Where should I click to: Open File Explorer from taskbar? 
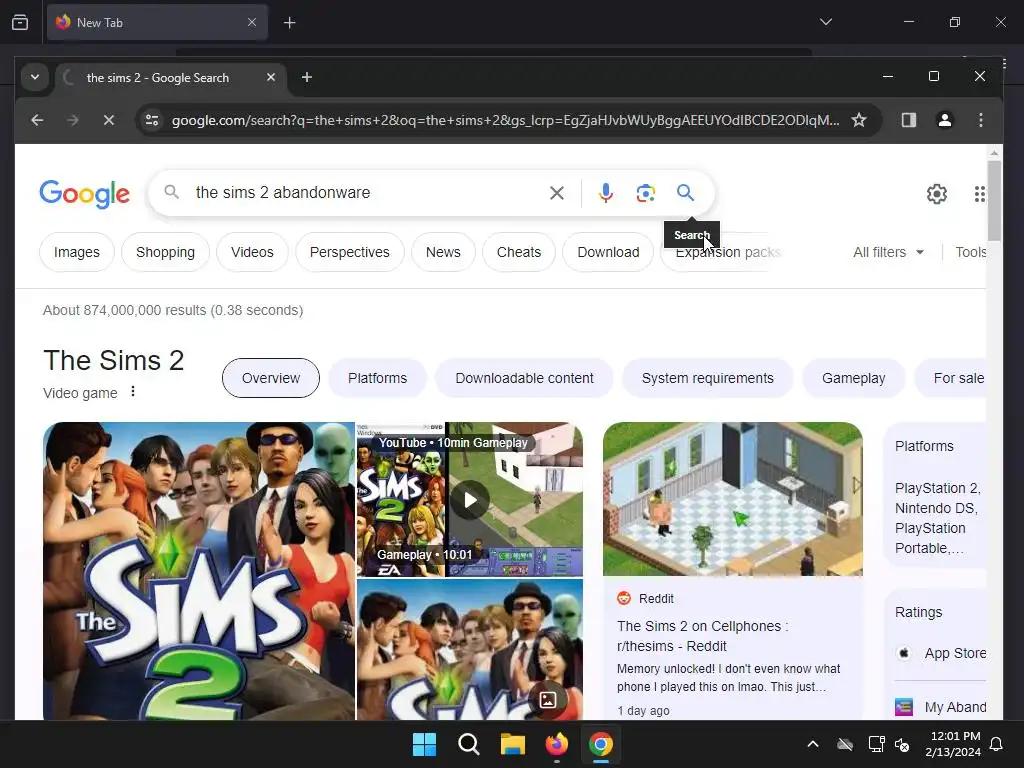point(513,744)
